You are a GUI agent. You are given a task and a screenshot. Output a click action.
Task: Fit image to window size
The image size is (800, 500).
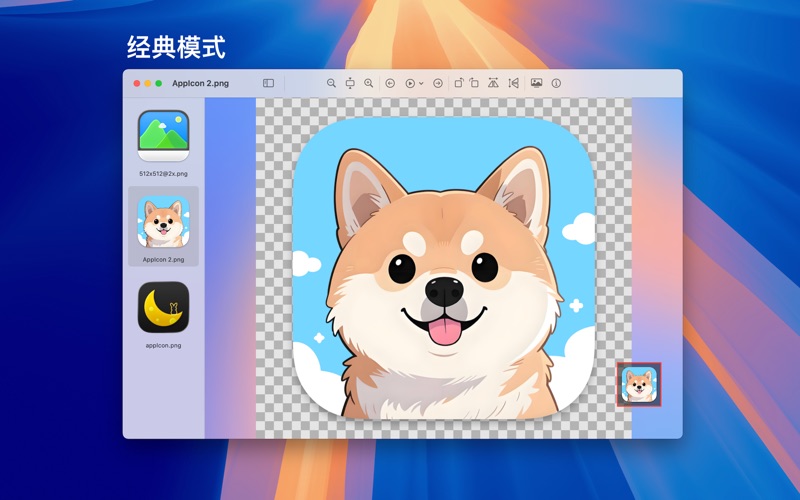point(350,84)
